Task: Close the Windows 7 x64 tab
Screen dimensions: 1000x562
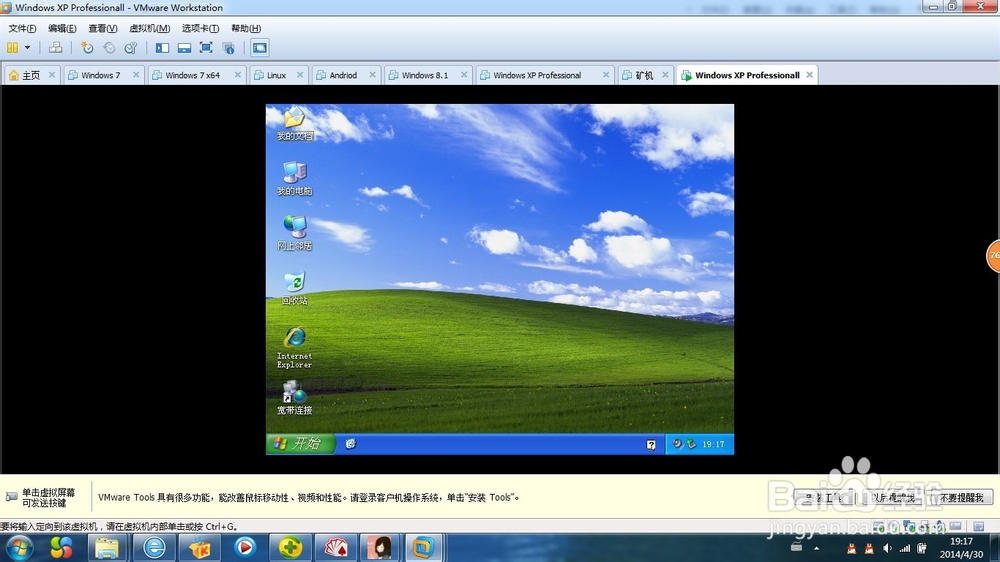Action: 237,75
